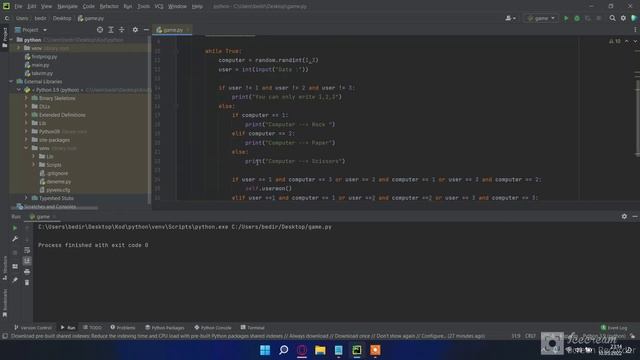The height and width of the screenshot is (360, 640).
Task: Open the game run configuration dropdown
Action: pos(541,18)
